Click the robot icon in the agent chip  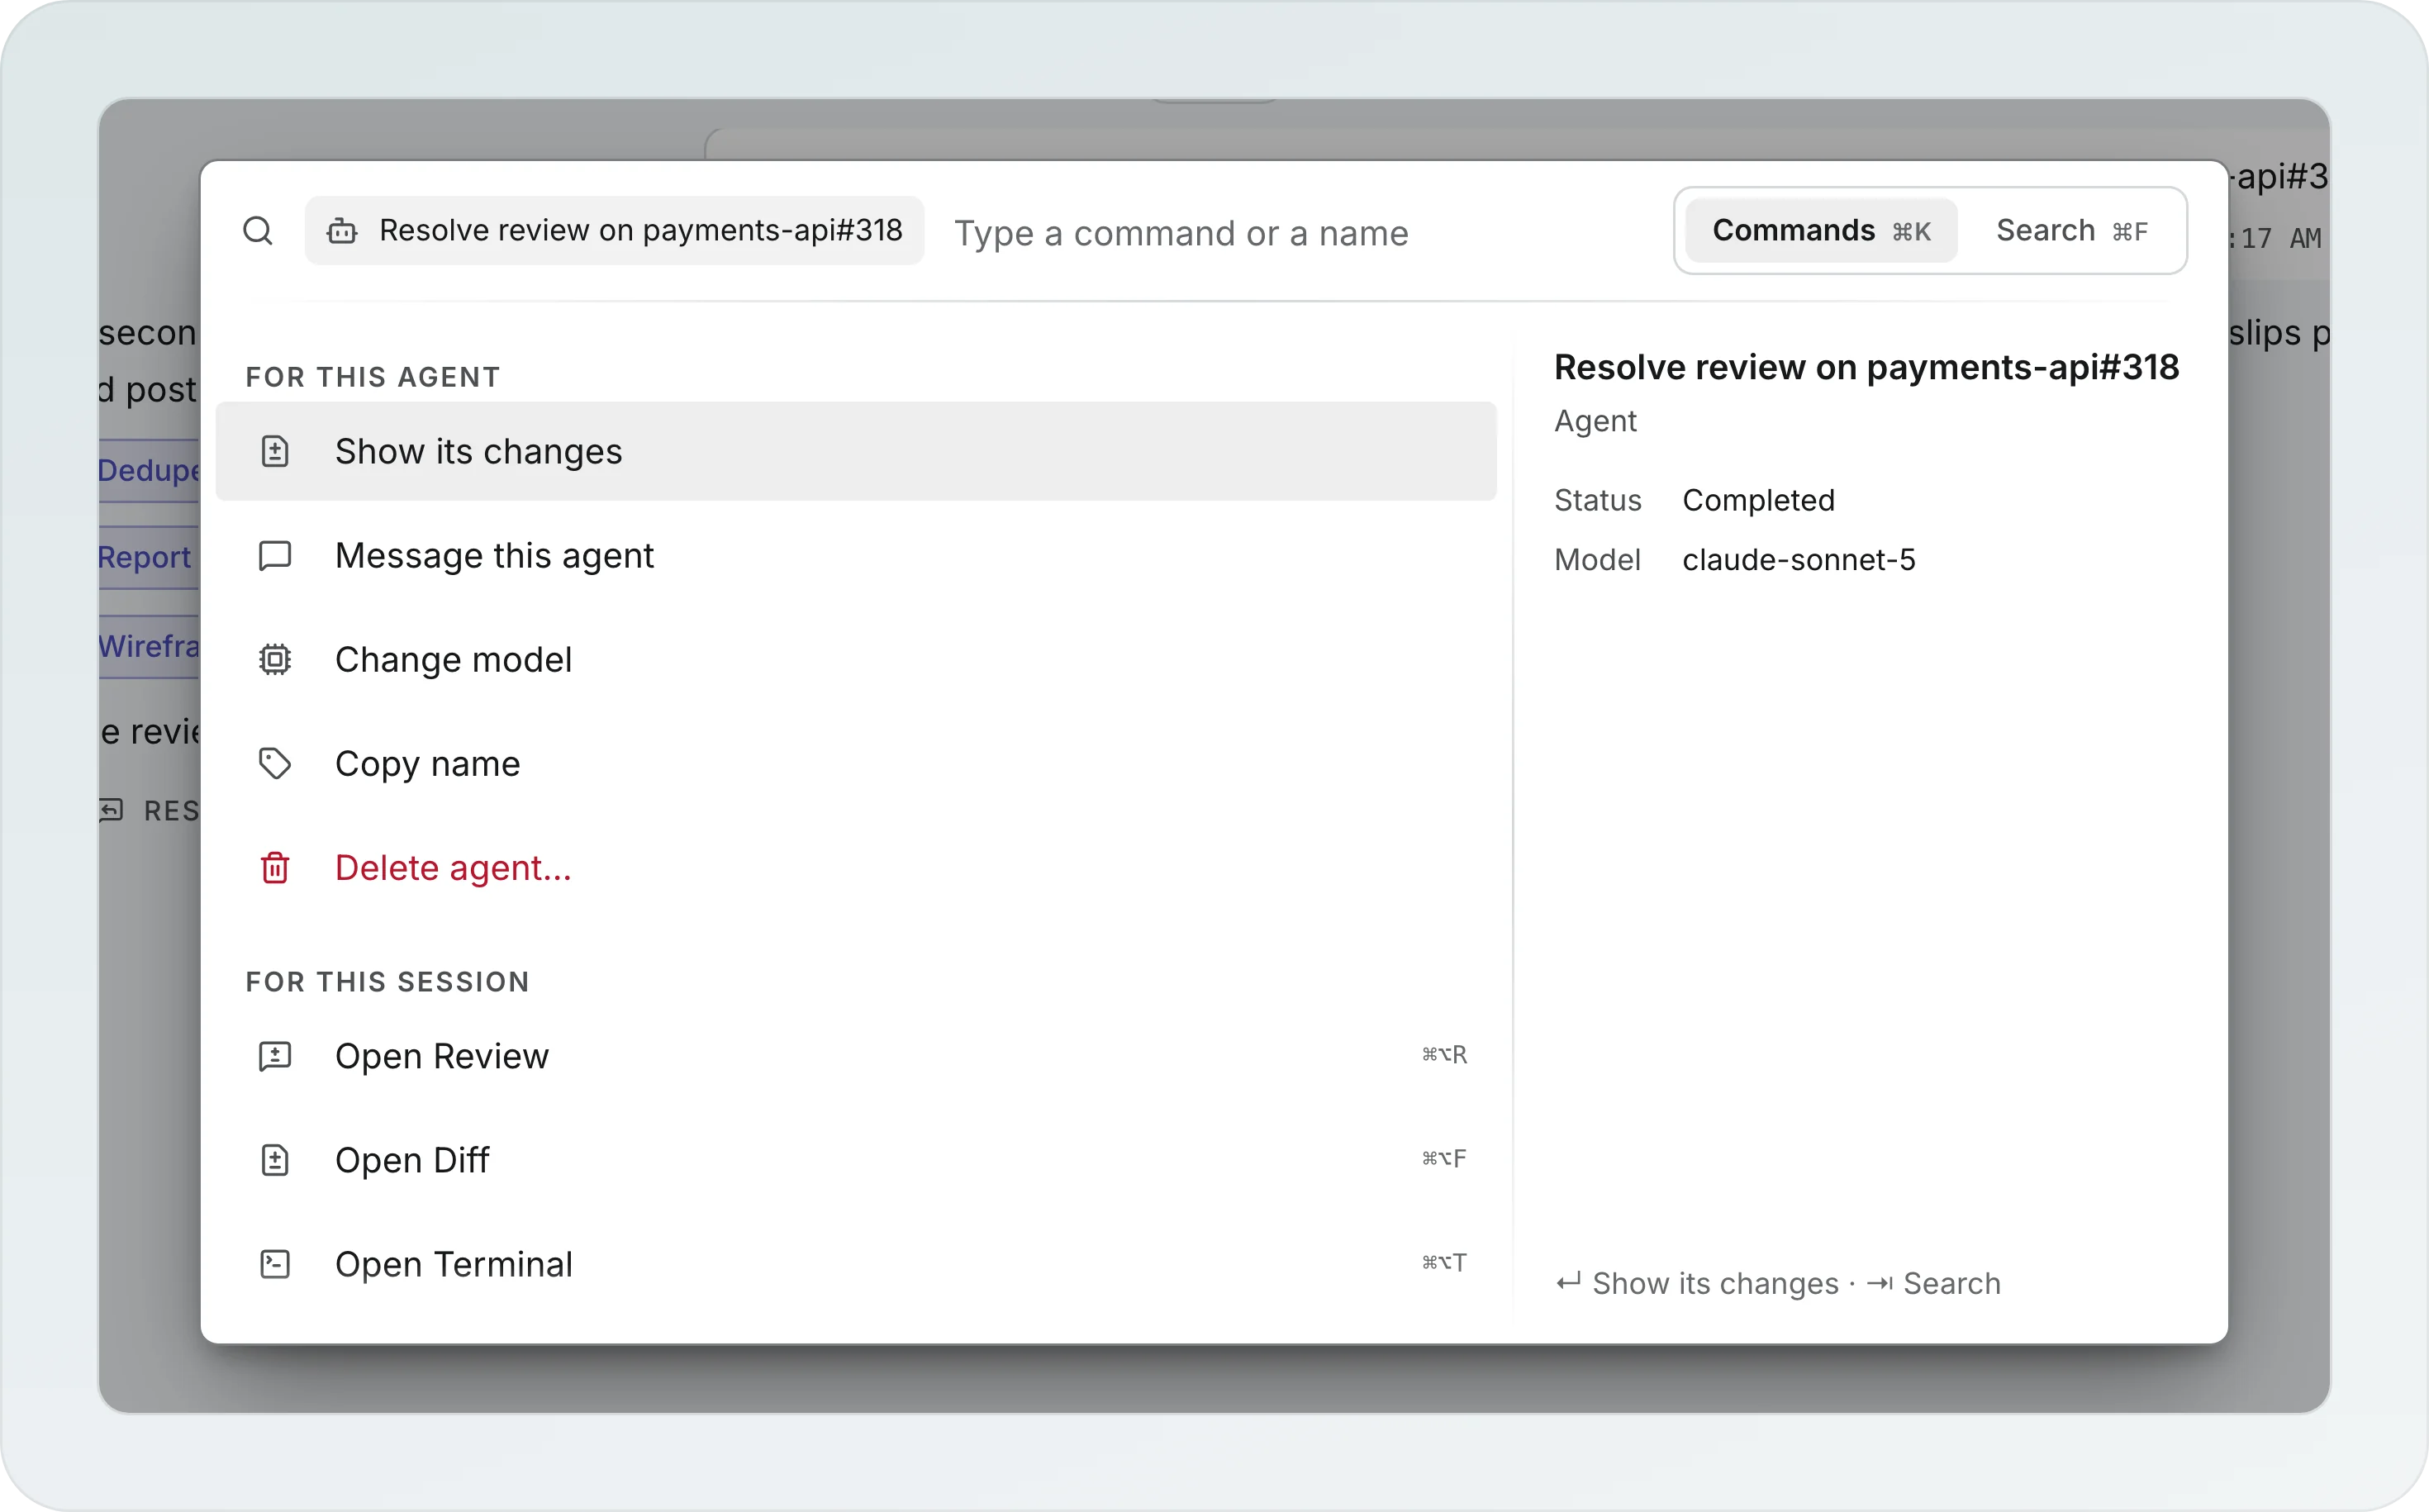[x=342, y=231]
